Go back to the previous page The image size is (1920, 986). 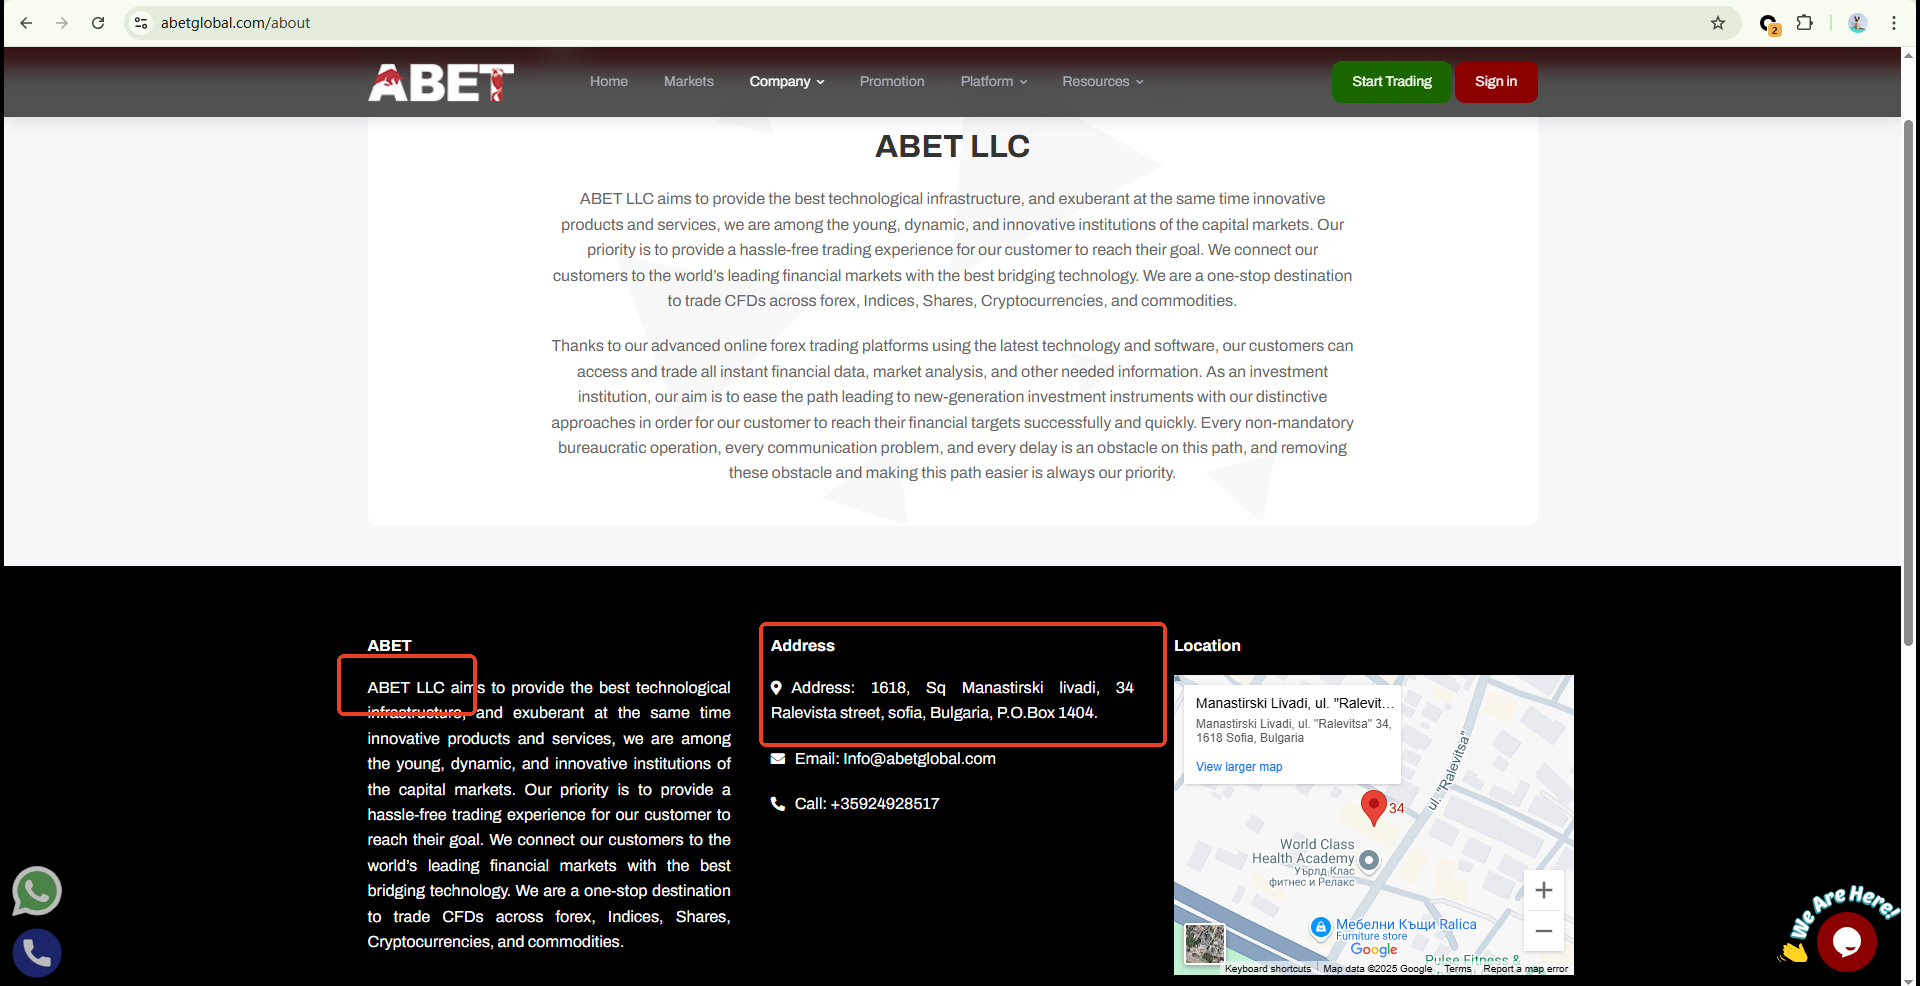(x=26, y=23)
